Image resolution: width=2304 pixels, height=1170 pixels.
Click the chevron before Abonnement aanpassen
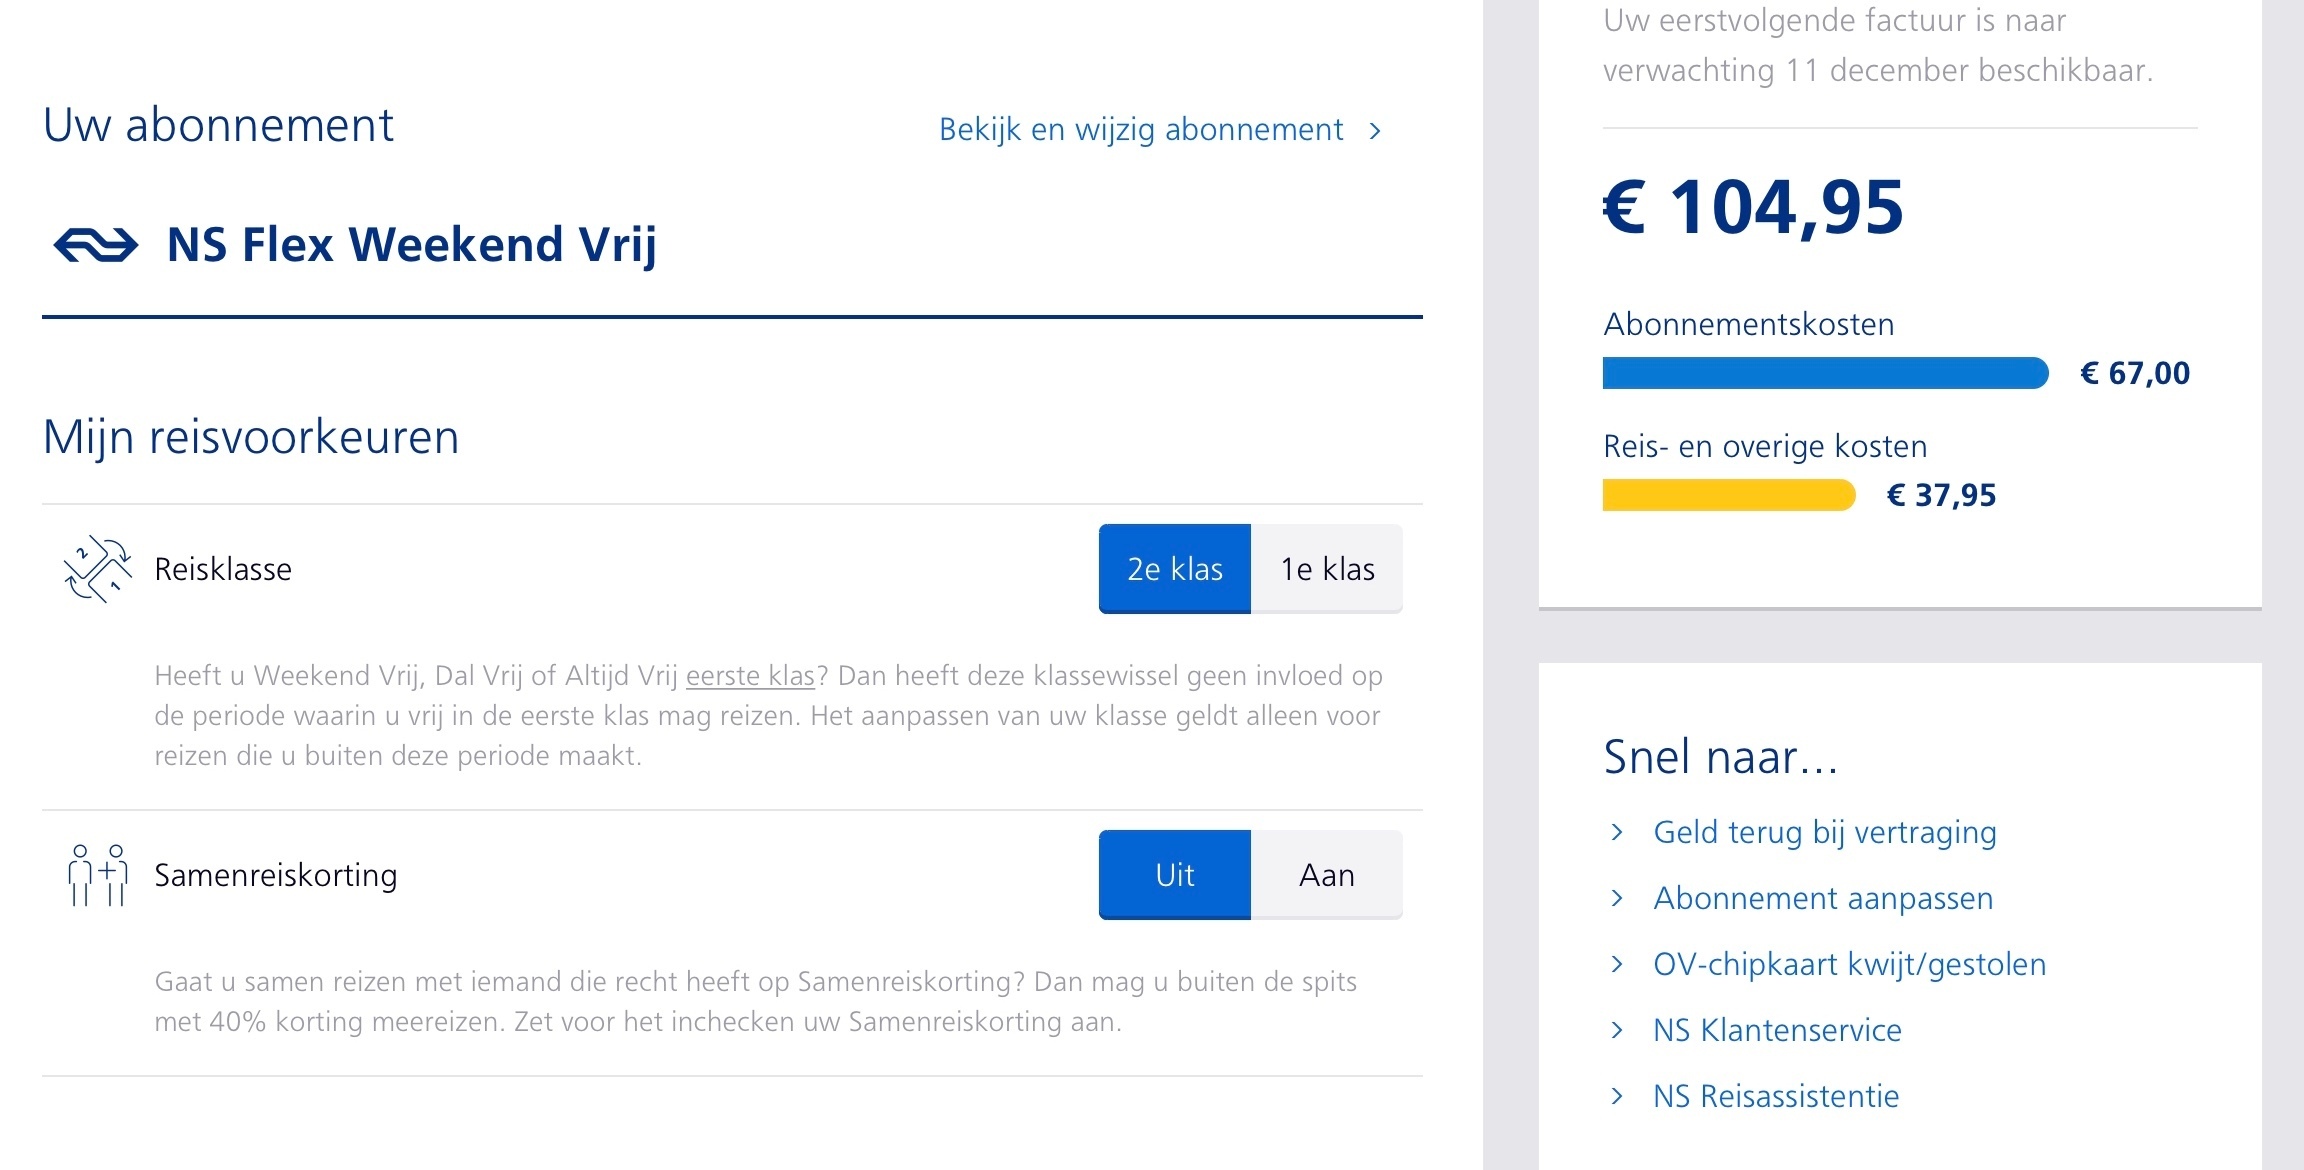click(1617, 898)
